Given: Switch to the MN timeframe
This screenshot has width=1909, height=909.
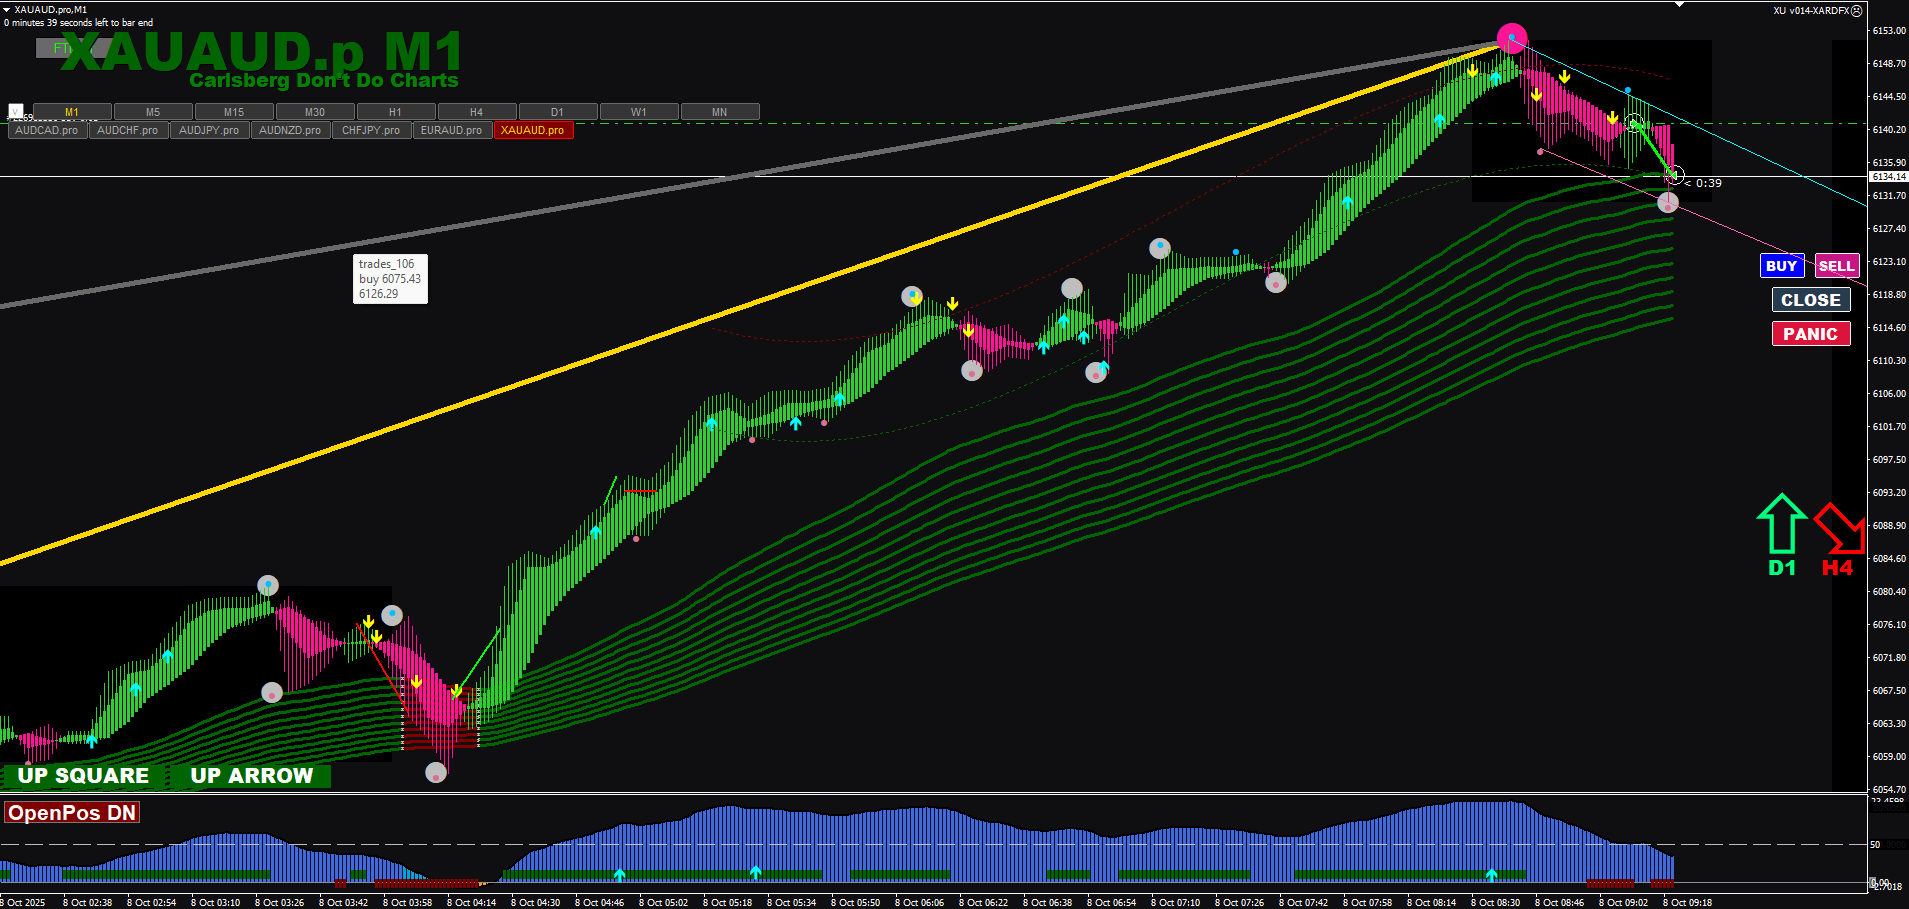Looking at the screenshot, I should click(x=720, y=112).
